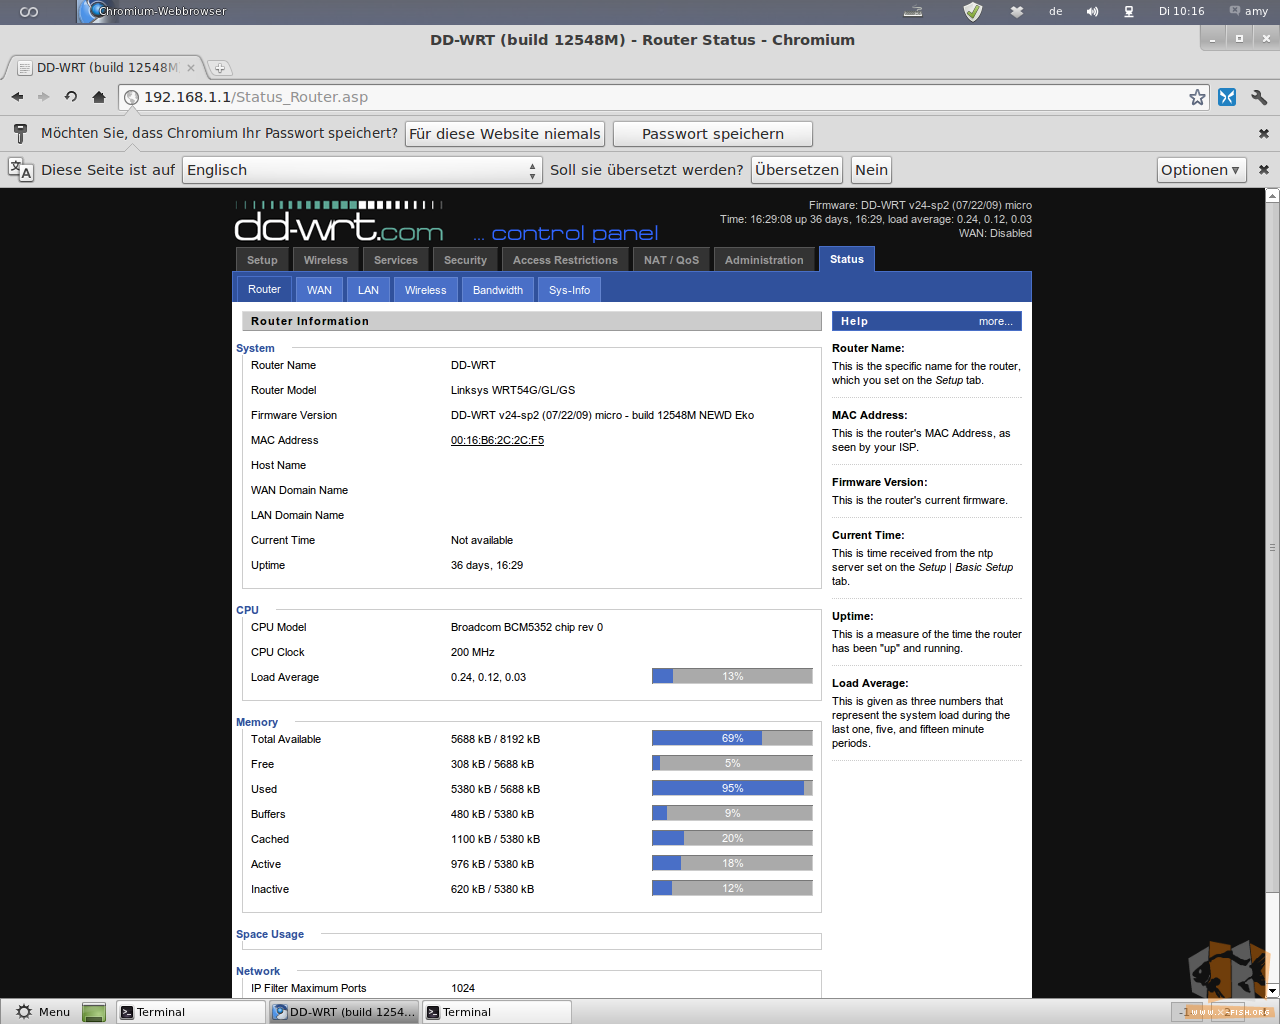The height and width of the screenshot is (1024, 1280).
Task: Open the Menu button in the taskbar
Action: [43, 1012]
